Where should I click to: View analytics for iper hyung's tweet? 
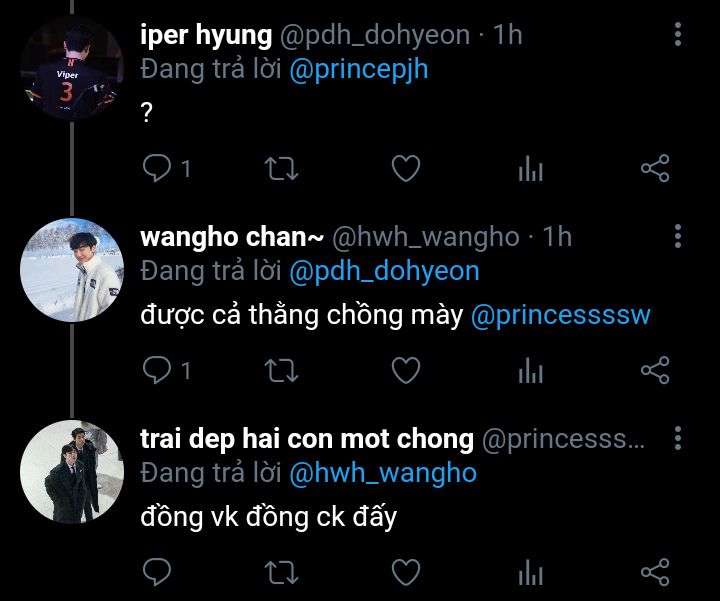530,168
